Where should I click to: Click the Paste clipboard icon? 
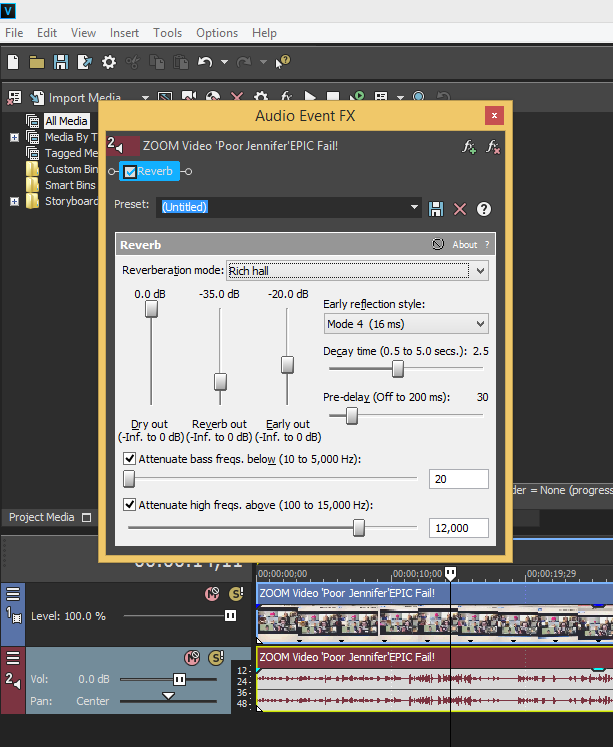tap(181, 62)
